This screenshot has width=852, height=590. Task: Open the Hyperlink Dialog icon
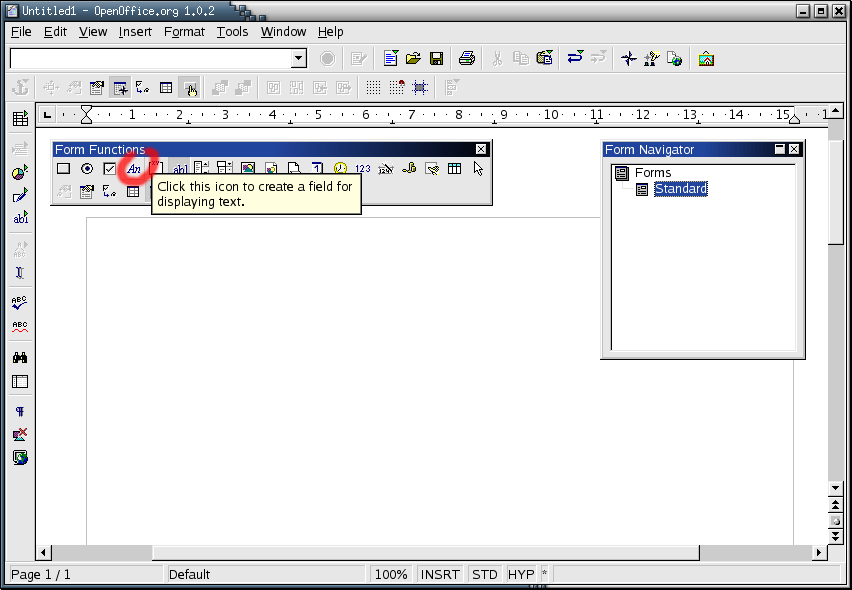click(674, 59)
